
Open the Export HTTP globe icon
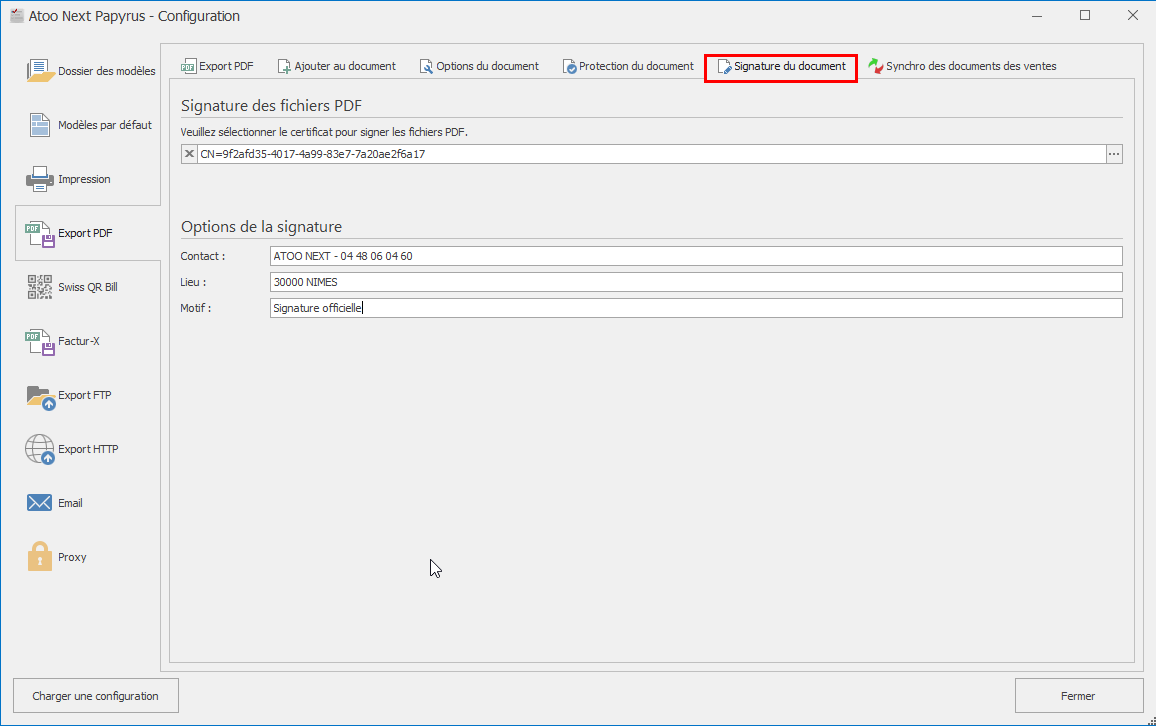(40, 449)
